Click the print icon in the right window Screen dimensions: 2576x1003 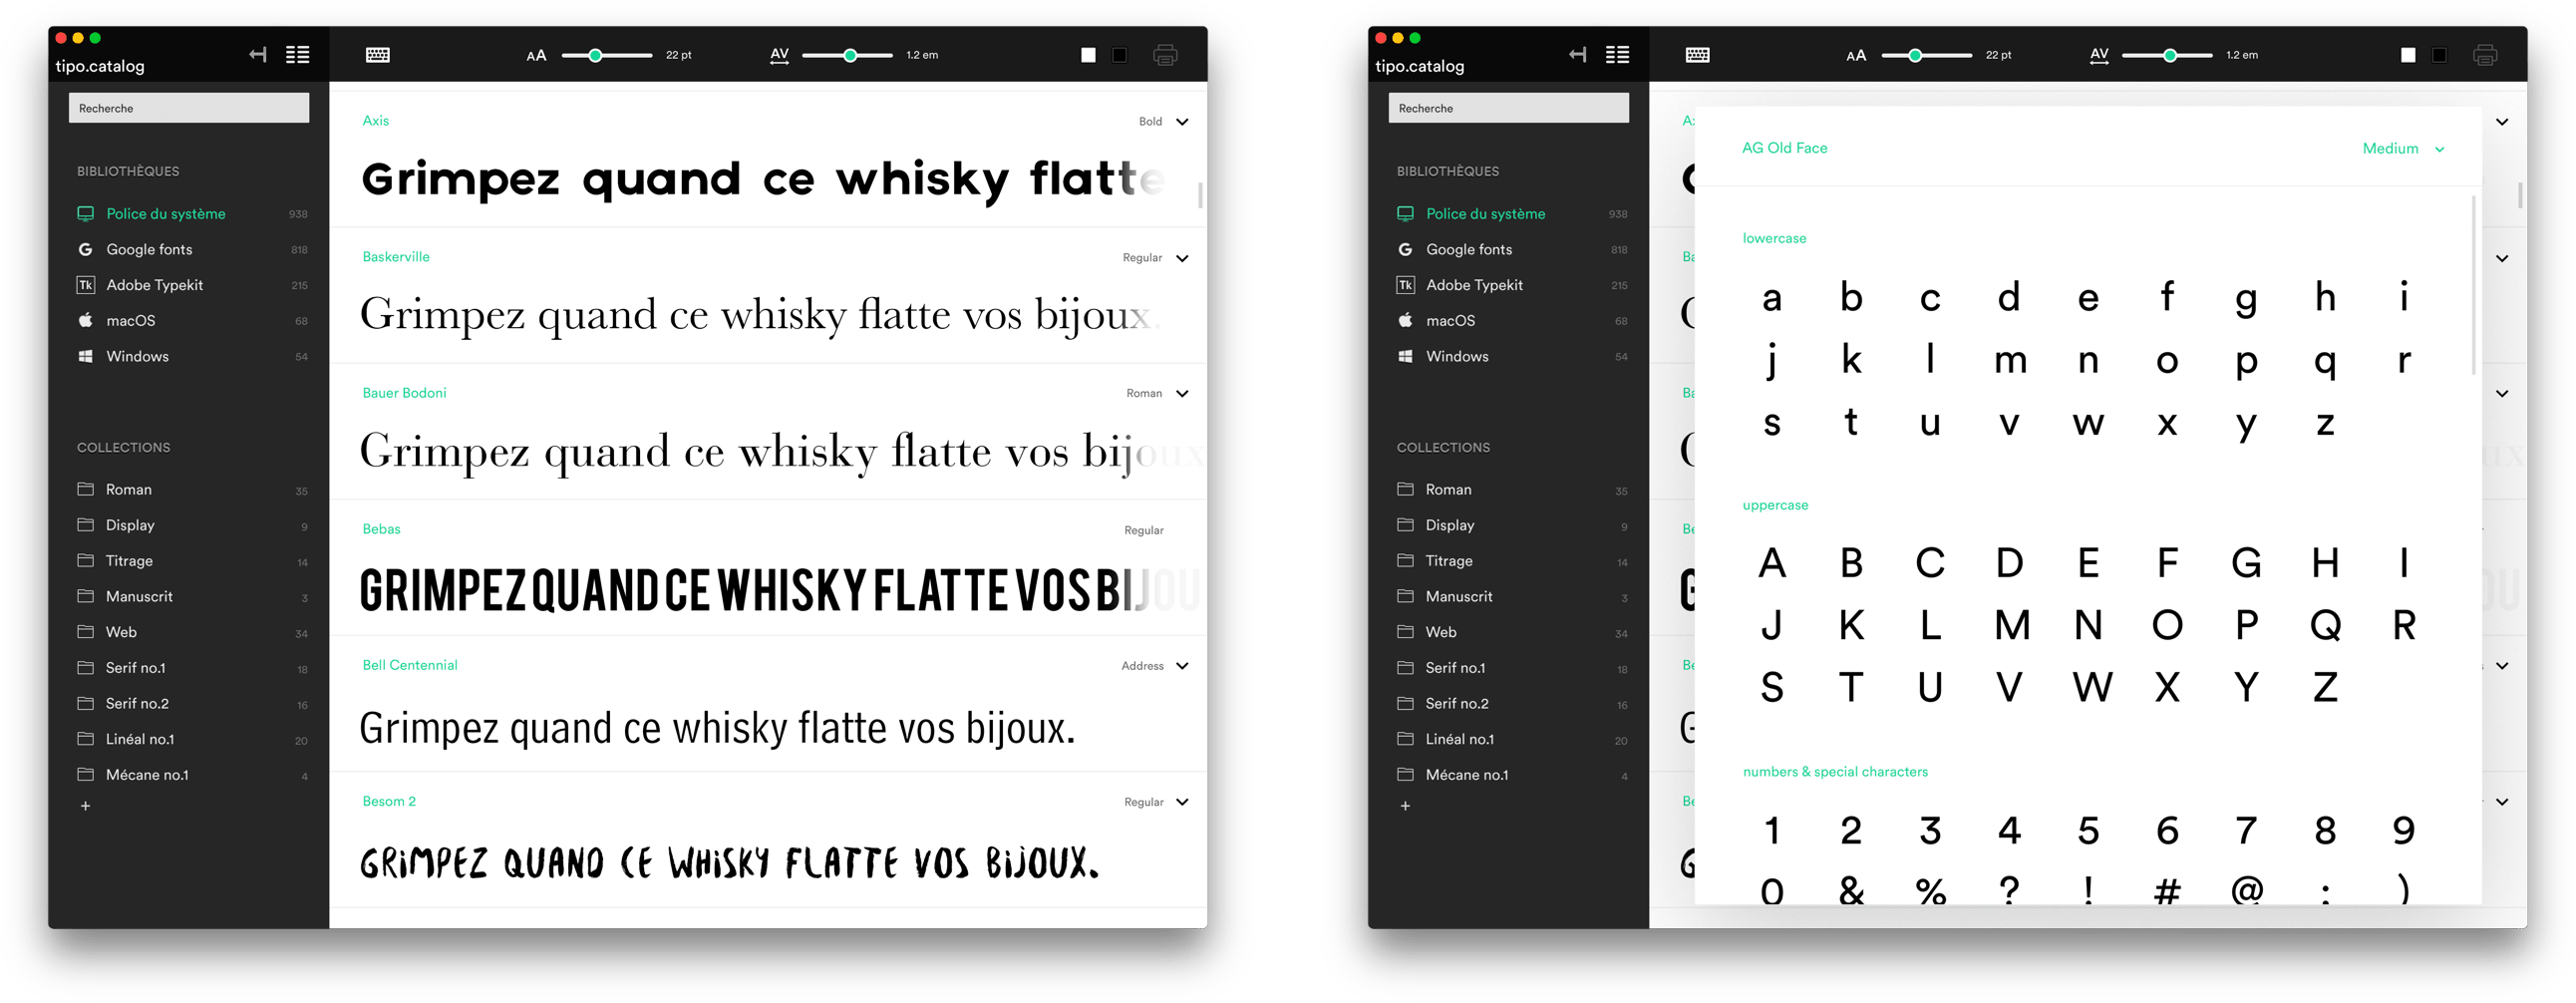coord(2485,55)
